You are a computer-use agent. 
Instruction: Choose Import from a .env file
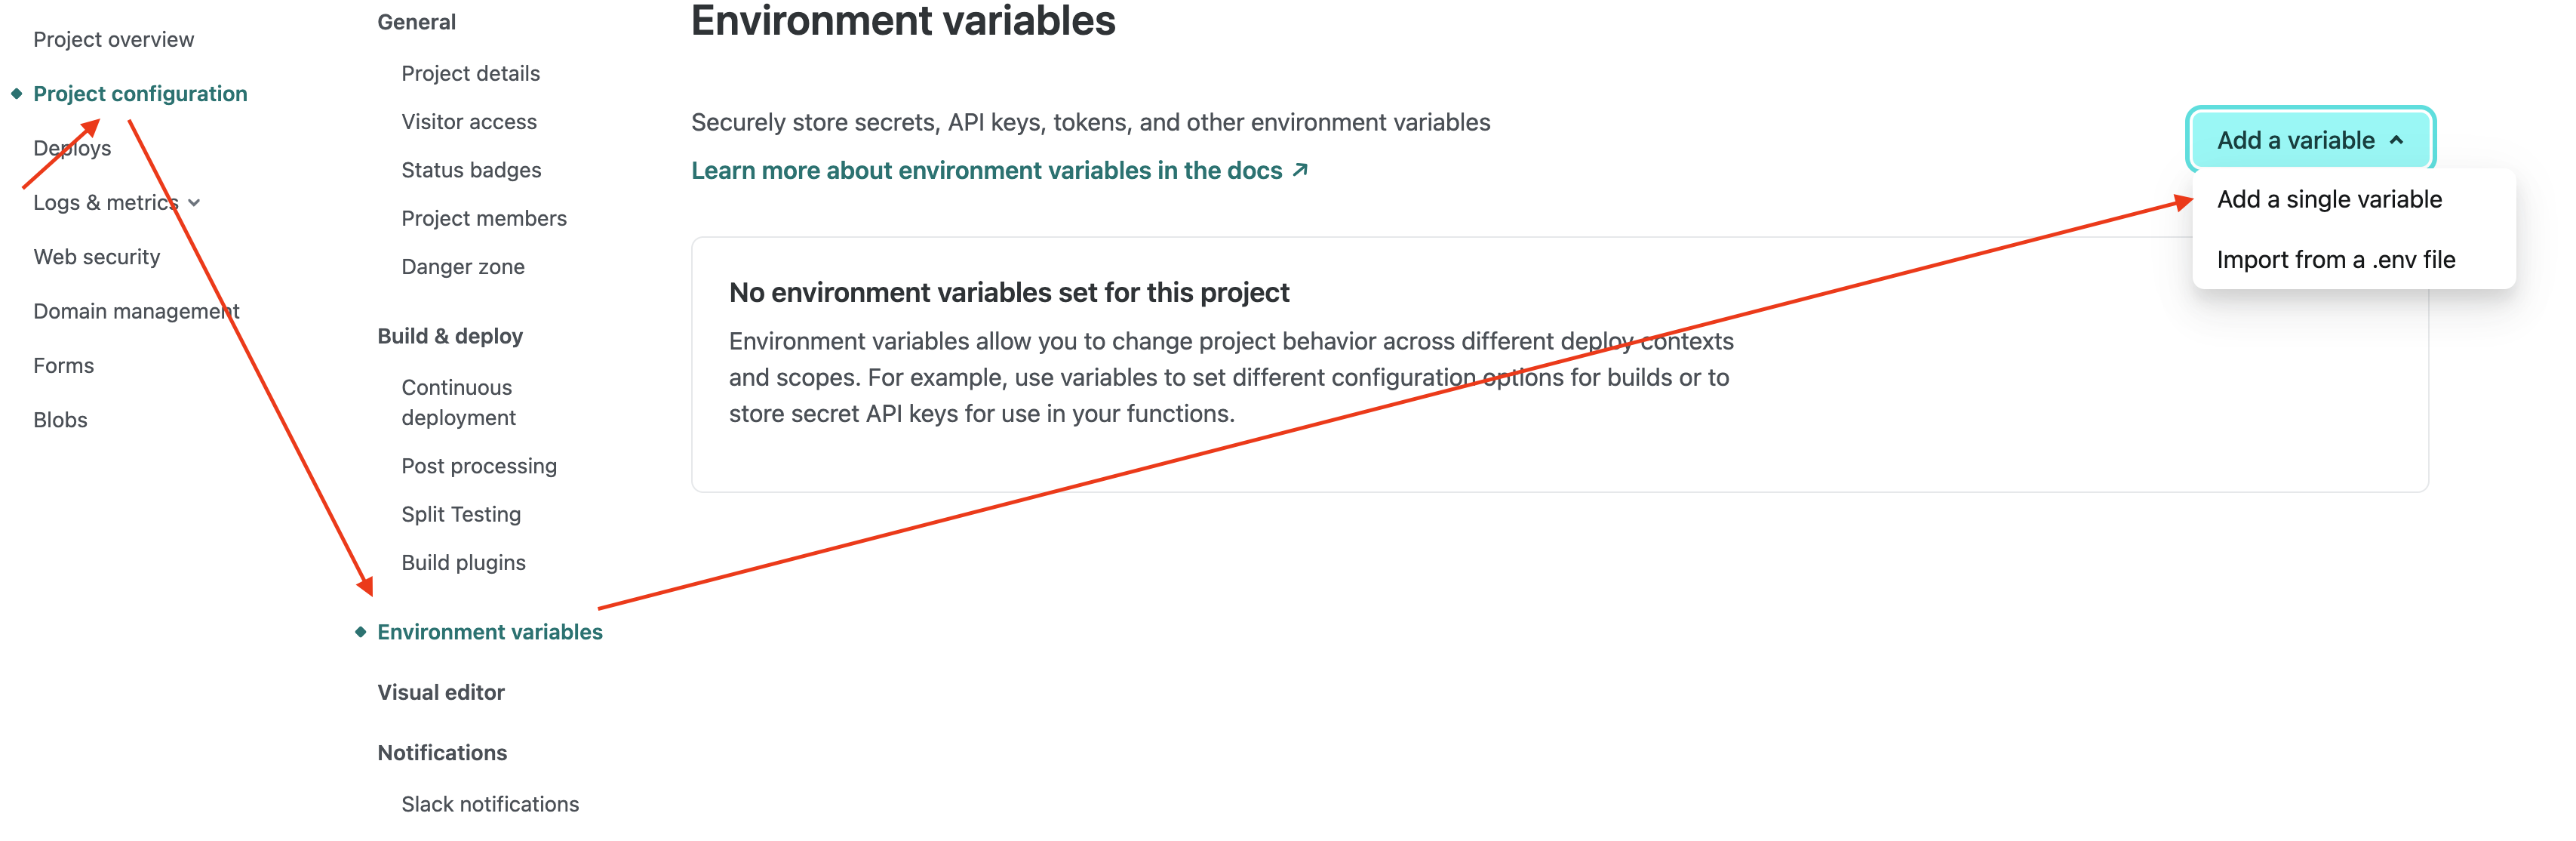[x=2335, y=260]
